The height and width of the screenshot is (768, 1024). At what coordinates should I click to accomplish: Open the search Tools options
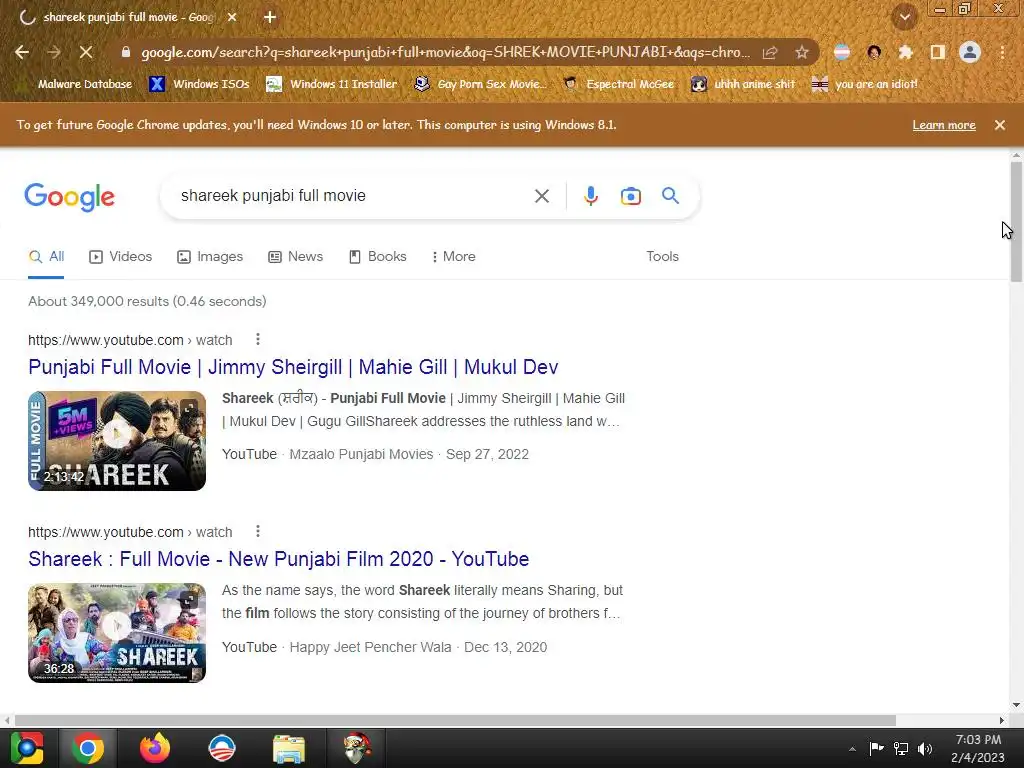[662, 257]
